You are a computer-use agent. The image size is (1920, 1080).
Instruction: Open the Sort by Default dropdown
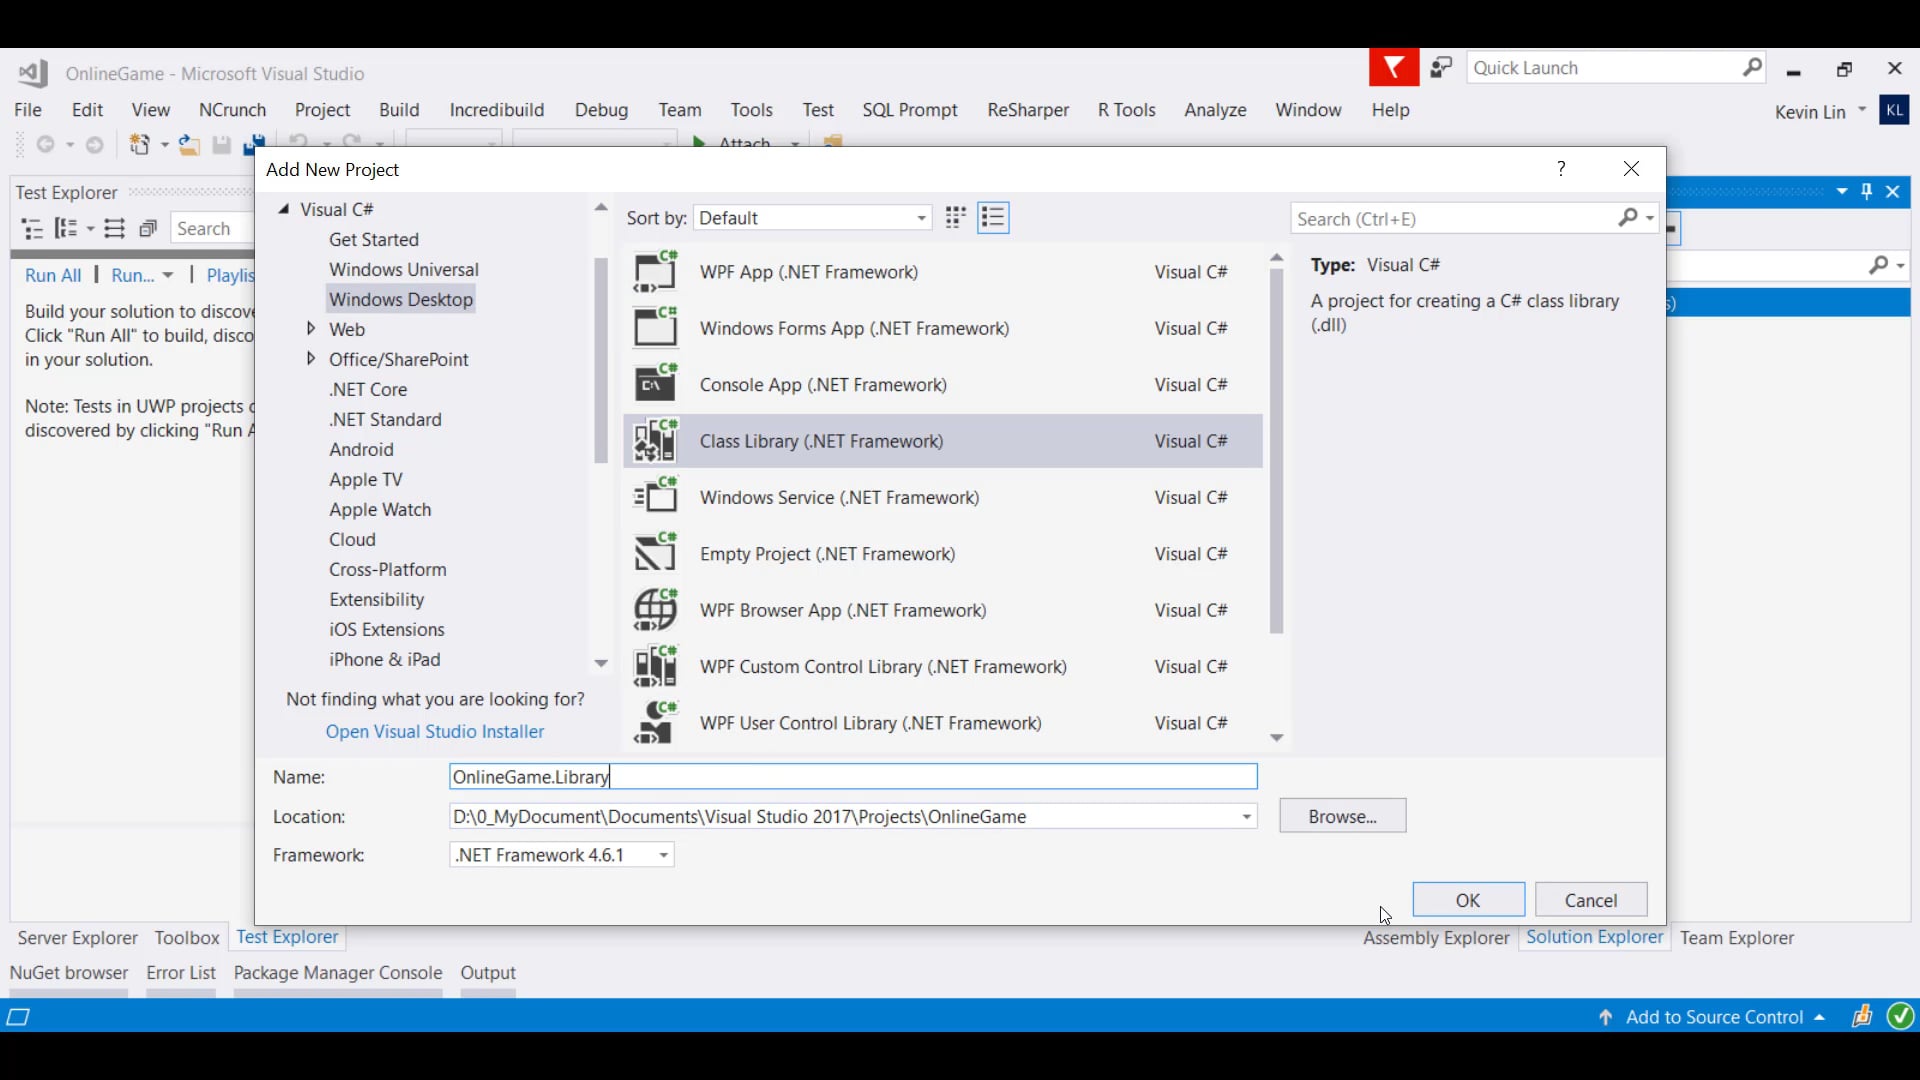(x=812, y=218)
